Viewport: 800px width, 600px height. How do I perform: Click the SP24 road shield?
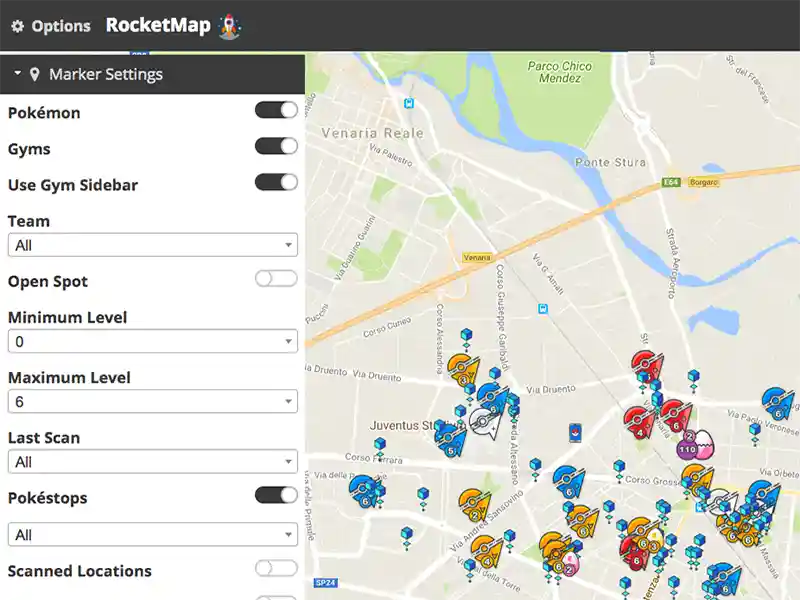click(325, 583)
